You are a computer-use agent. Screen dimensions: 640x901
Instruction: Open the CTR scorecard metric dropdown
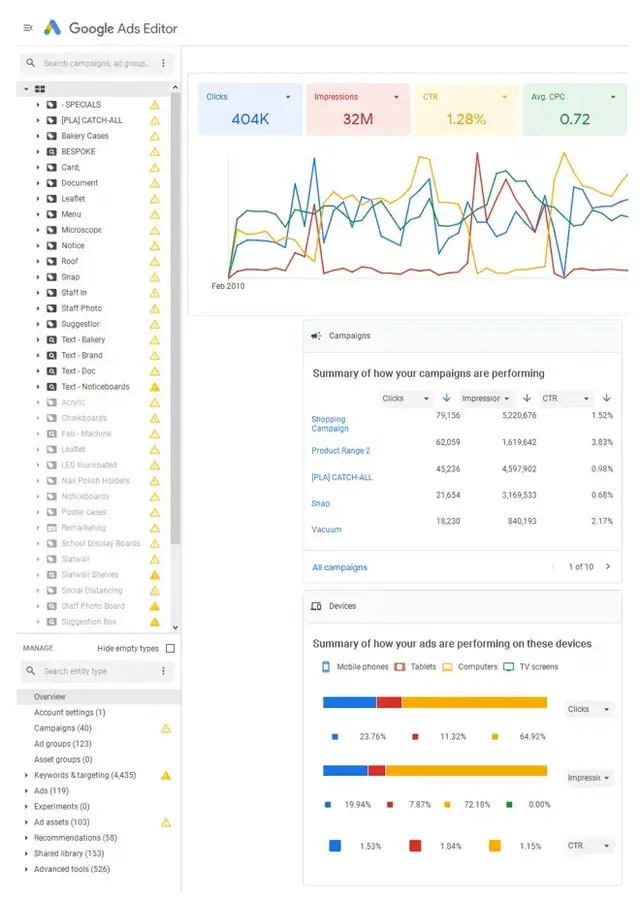pos(504,97)
